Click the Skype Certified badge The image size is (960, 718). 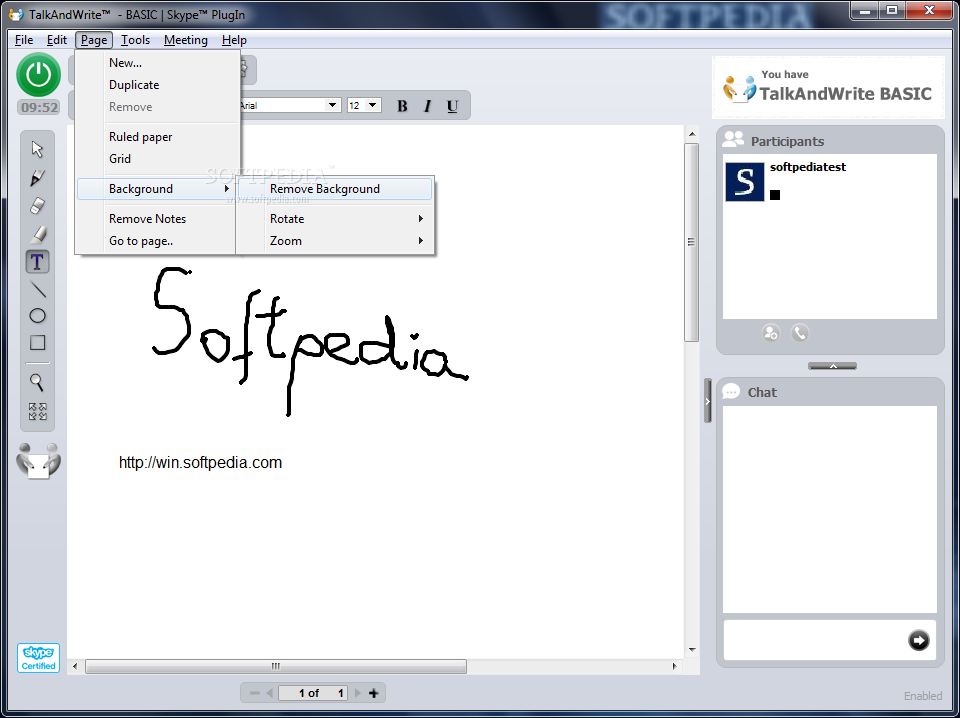point(38,658)
